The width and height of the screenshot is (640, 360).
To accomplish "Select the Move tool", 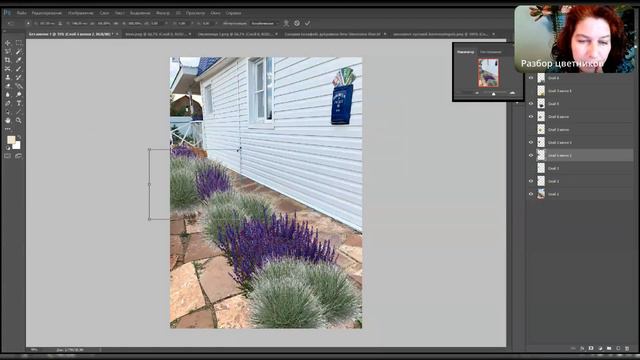I will tap(8, 43).
